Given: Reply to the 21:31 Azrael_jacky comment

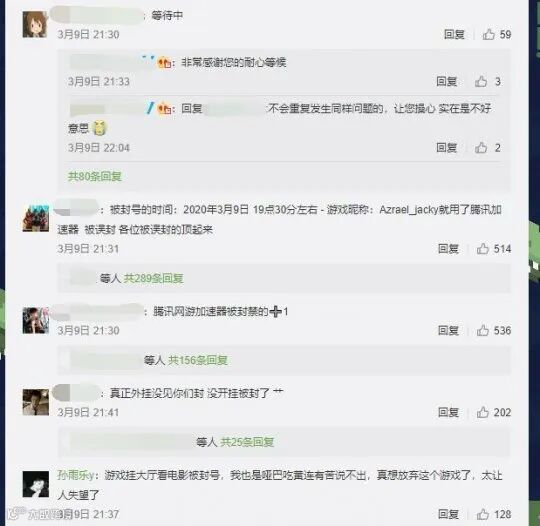Looking at the screenshot, I should (x=448, y=248).
